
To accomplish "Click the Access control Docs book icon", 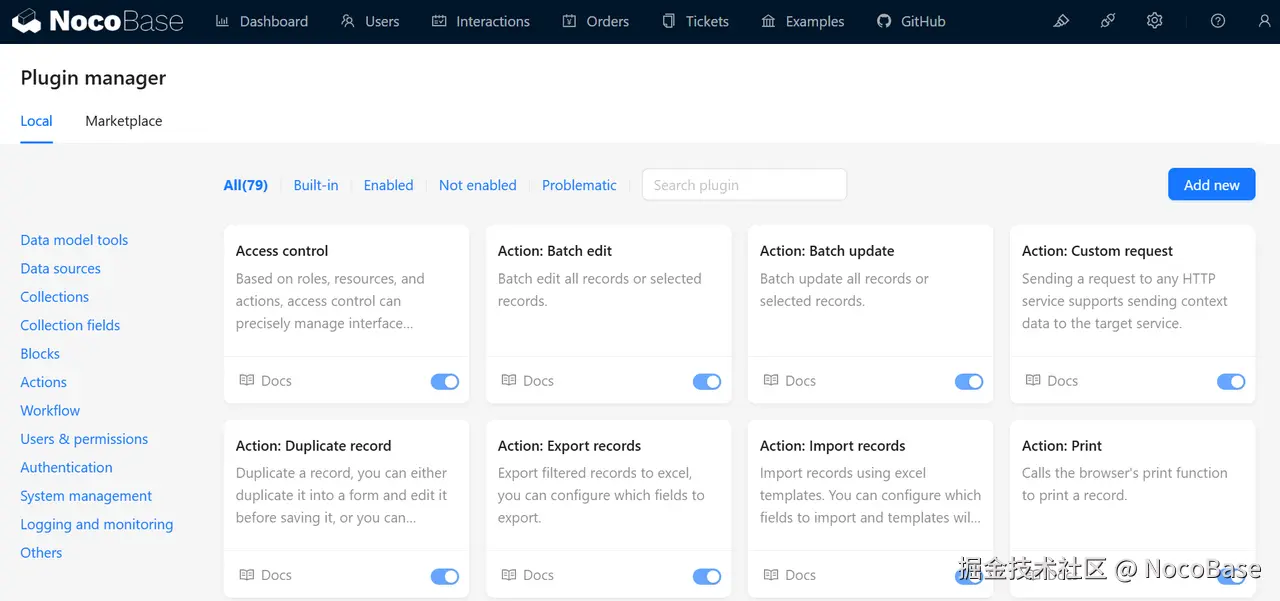I will click(x=247, y=380).
